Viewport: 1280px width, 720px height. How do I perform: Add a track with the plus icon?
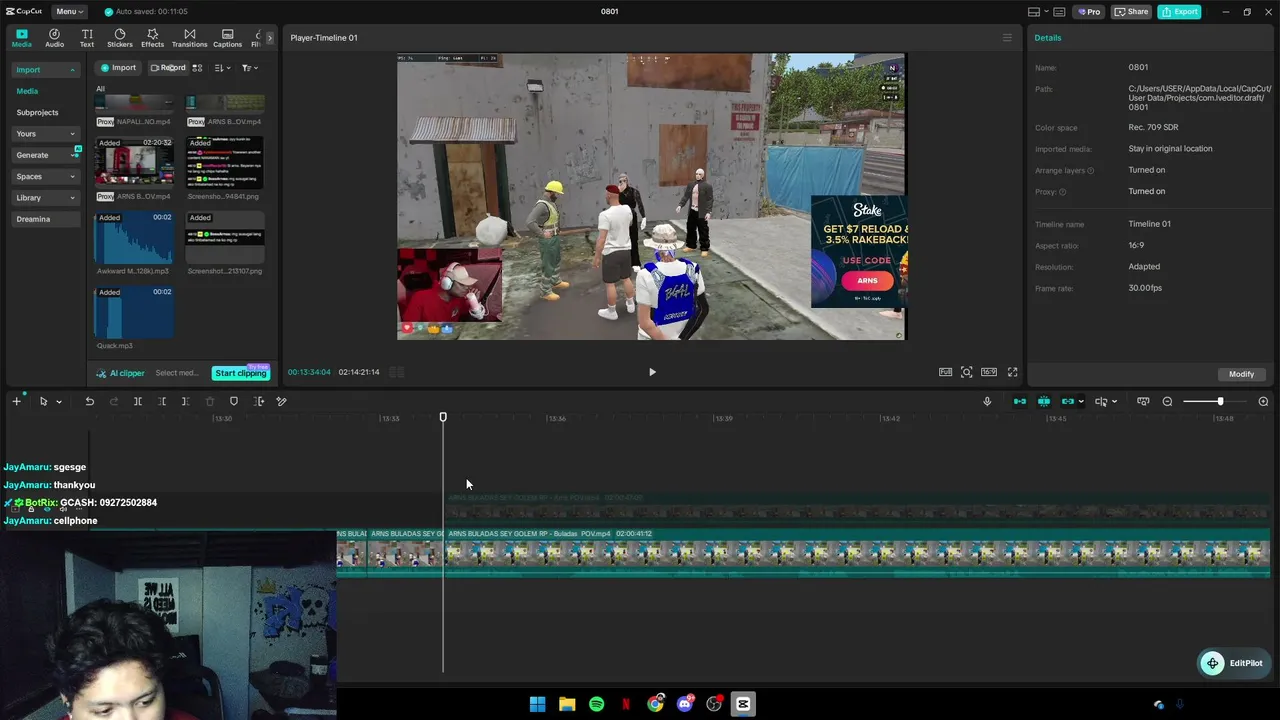click(16, 401)
